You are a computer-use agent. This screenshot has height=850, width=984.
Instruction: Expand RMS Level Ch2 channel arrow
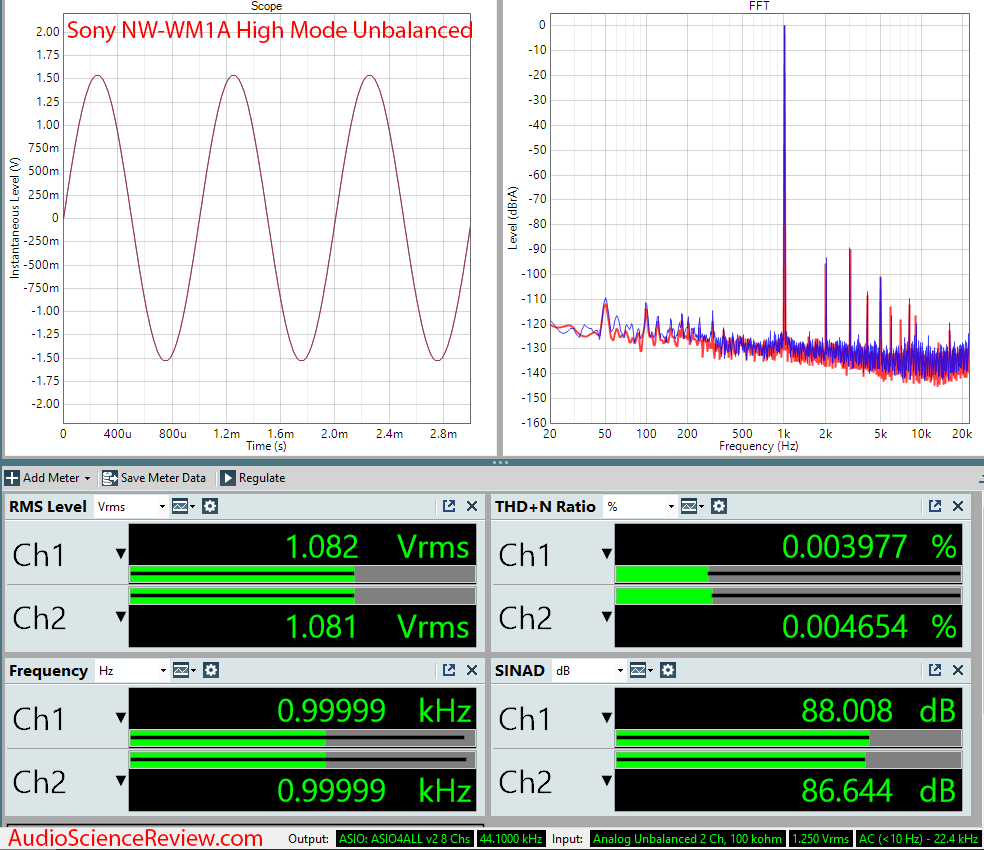[120, 616]
